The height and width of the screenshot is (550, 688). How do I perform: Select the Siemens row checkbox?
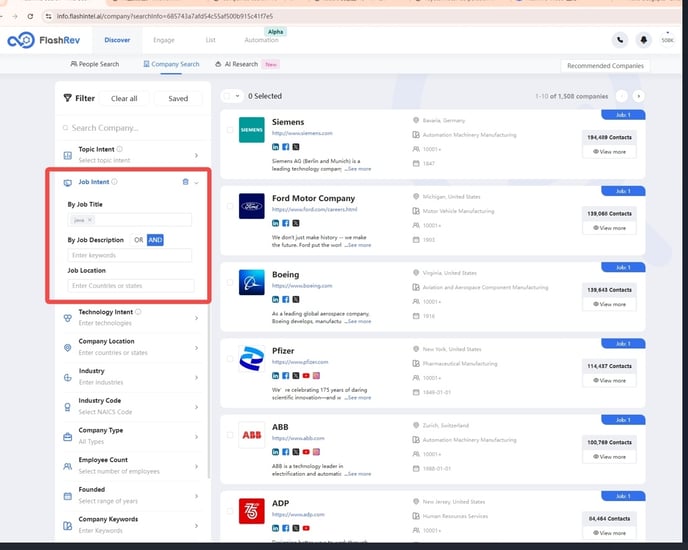point(229,130)
